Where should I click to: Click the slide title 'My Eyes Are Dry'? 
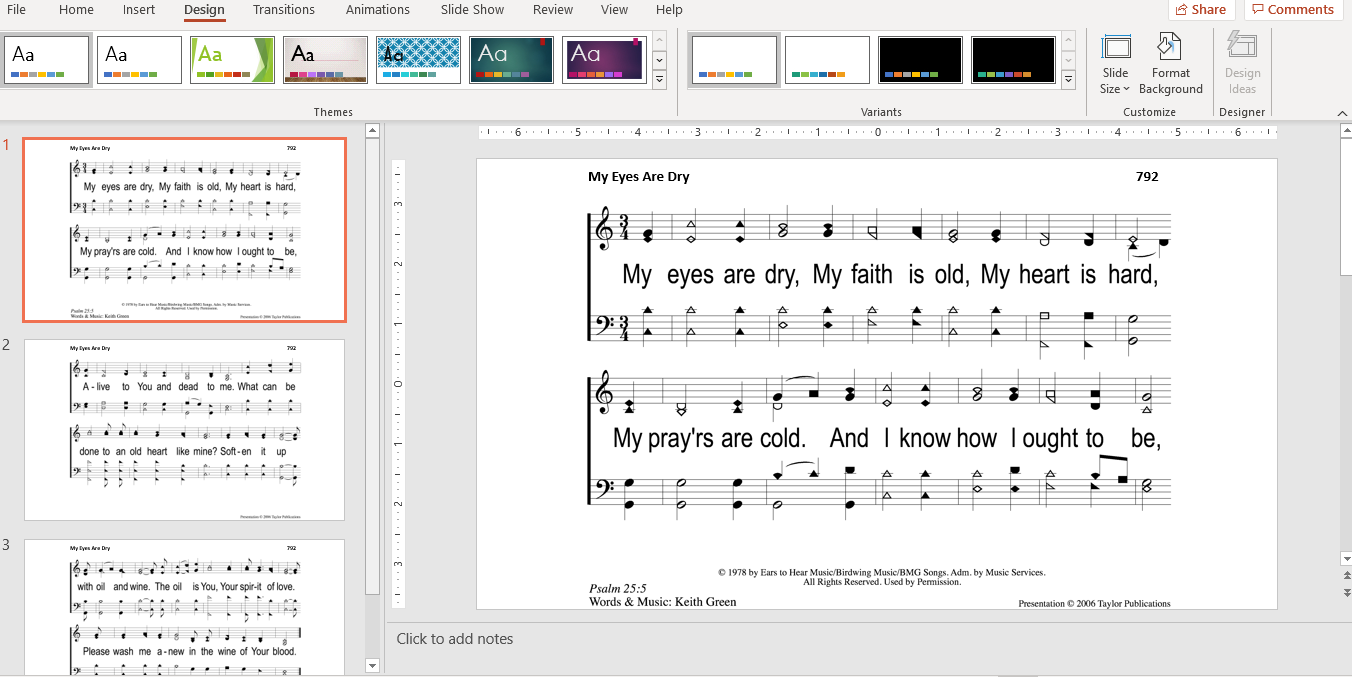tap(639, 177)
